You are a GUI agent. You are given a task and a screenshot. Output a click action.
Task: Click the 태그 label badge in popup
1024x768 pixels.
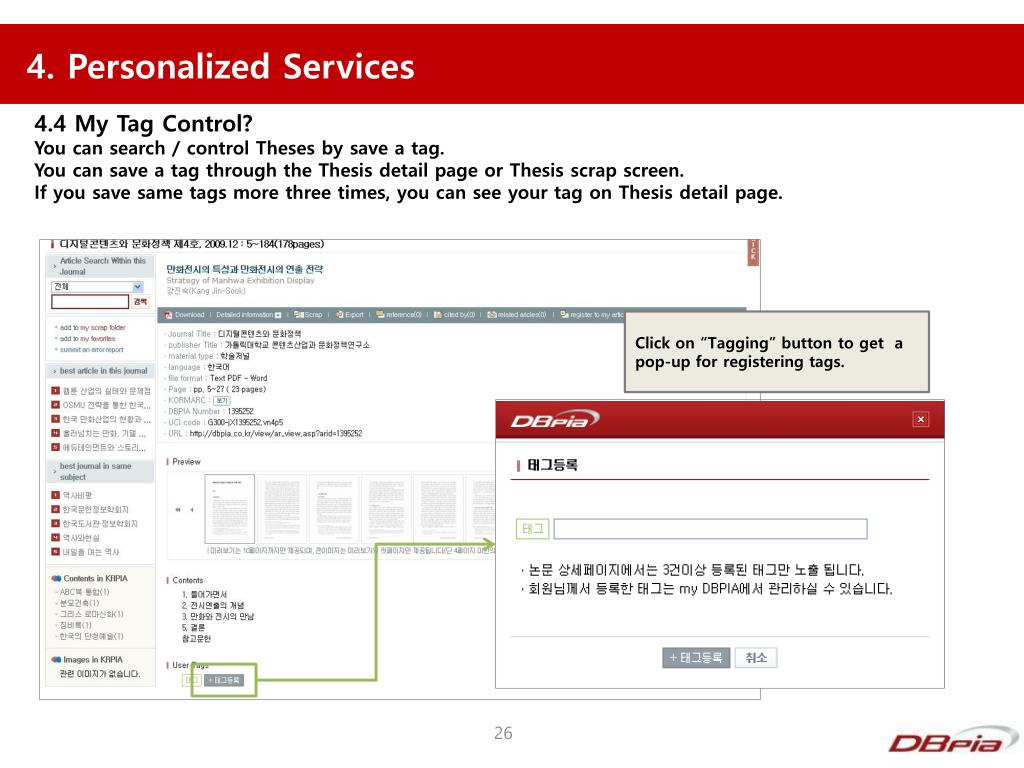tap(532, 529)
